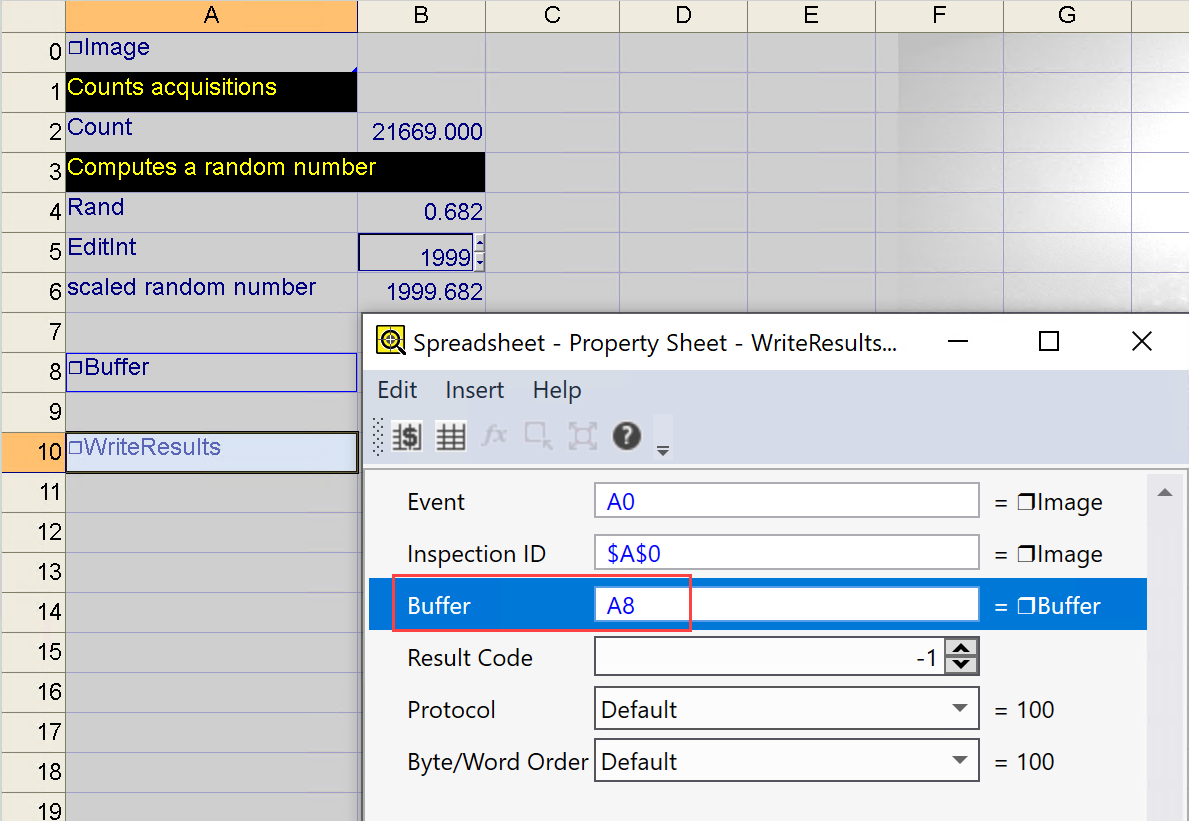Increase the Result Code value
Viewport: 1189px width, 821px height.
(x=962, y=649)
